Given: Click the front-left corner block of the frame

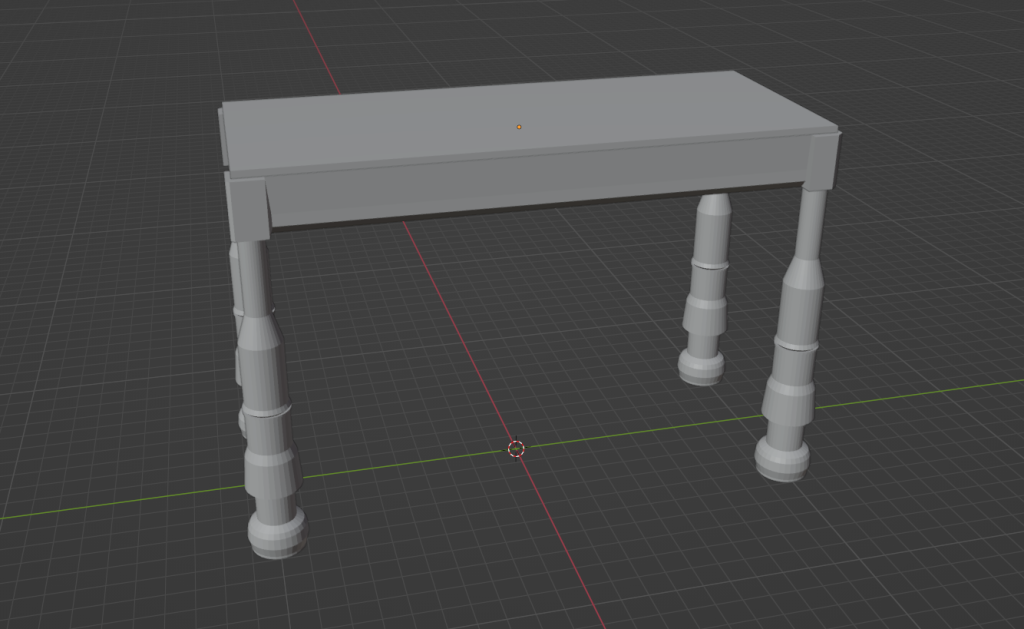Looking at the screenshot, I should tap(249, 209).
